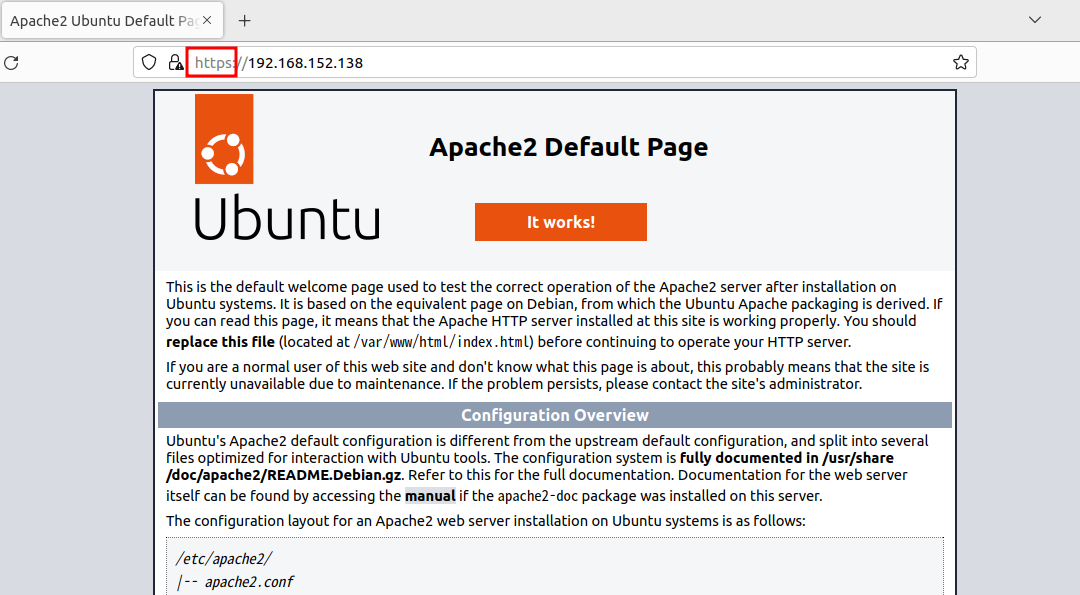Viewport: 1080px width, 595px height.
Task: Bookmark this page with the star icon
Action: tap(961, 63)
